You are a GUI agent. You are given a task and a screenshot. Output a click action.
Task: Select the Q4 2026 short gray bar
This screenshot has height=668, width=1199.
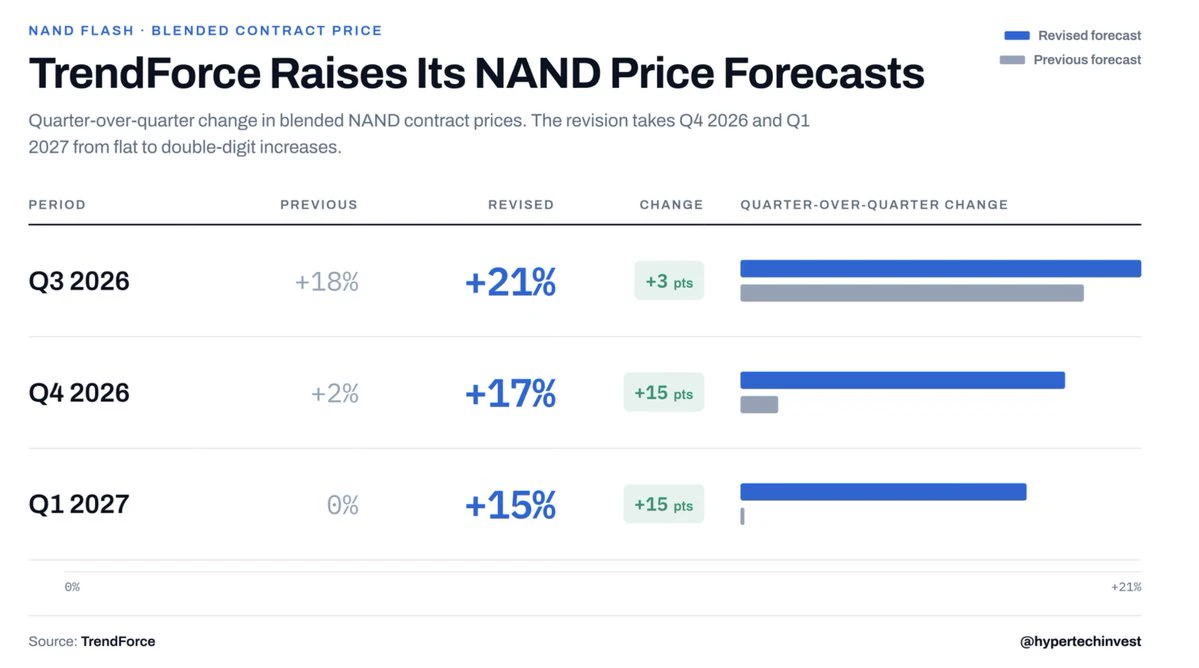[x=759, y=404]
